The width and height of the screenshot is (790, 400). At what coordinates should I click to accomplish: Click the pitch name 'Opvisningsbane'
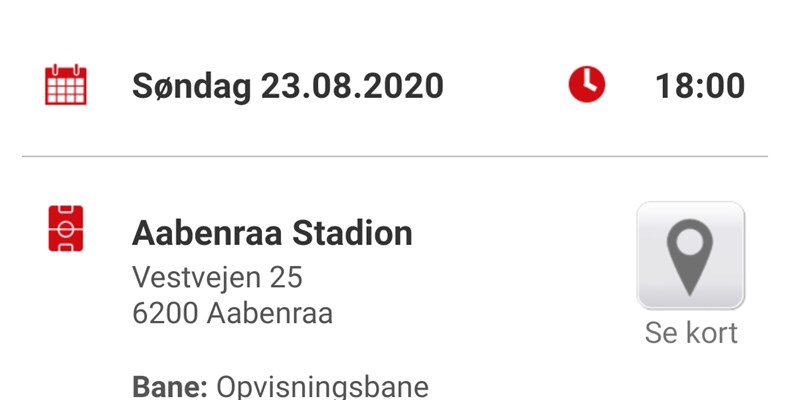click(x=322, y=388)
